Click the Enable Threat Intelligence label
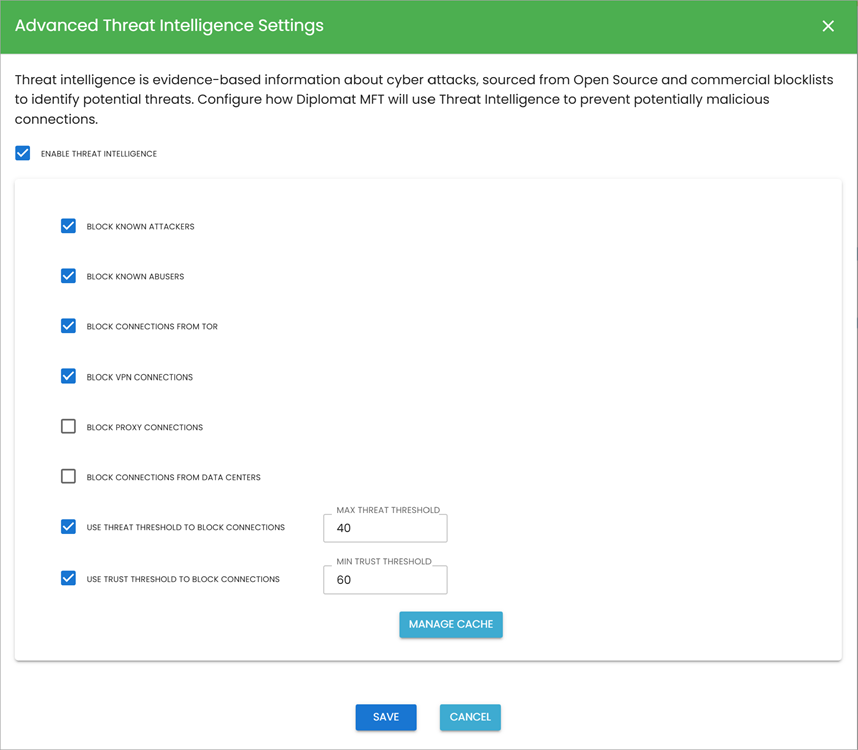 pyautogui.click(x=97, y=153)
